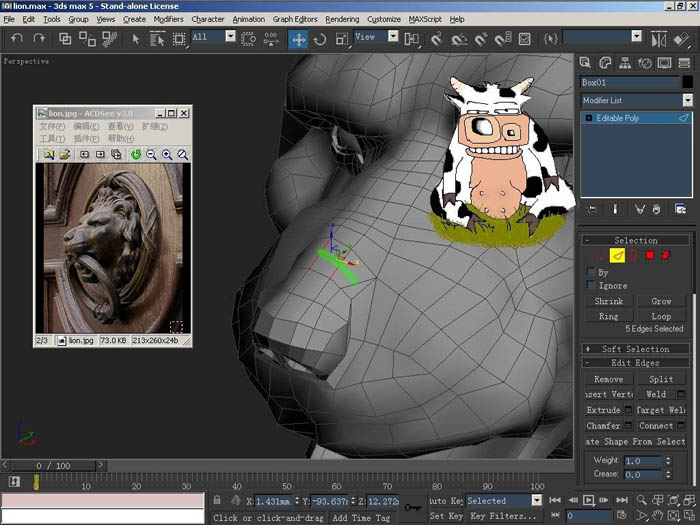
Task: Open the Character menu
Action: (208, 19)
